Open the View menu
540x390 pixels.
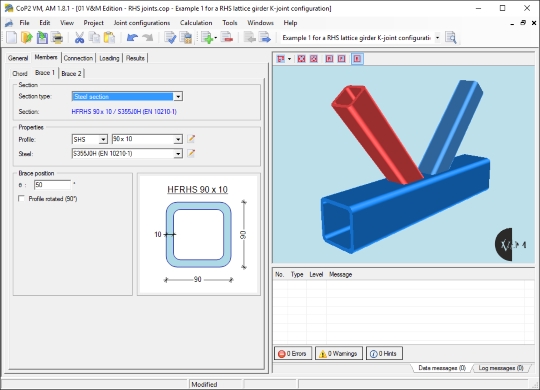pyautogui.click(x=67, y=23)
